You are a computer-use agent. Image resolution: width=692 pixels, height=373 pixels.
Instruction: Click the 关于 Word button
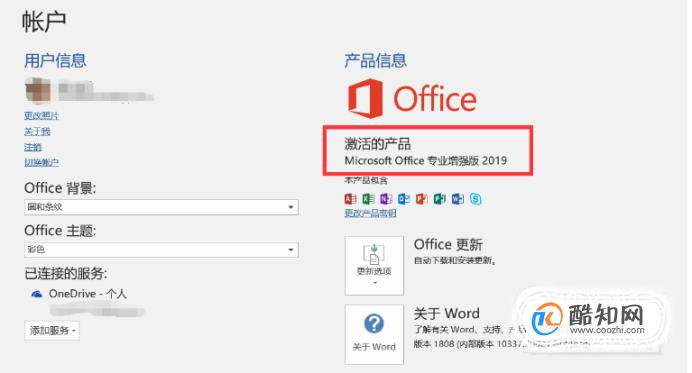coord(374,334)
